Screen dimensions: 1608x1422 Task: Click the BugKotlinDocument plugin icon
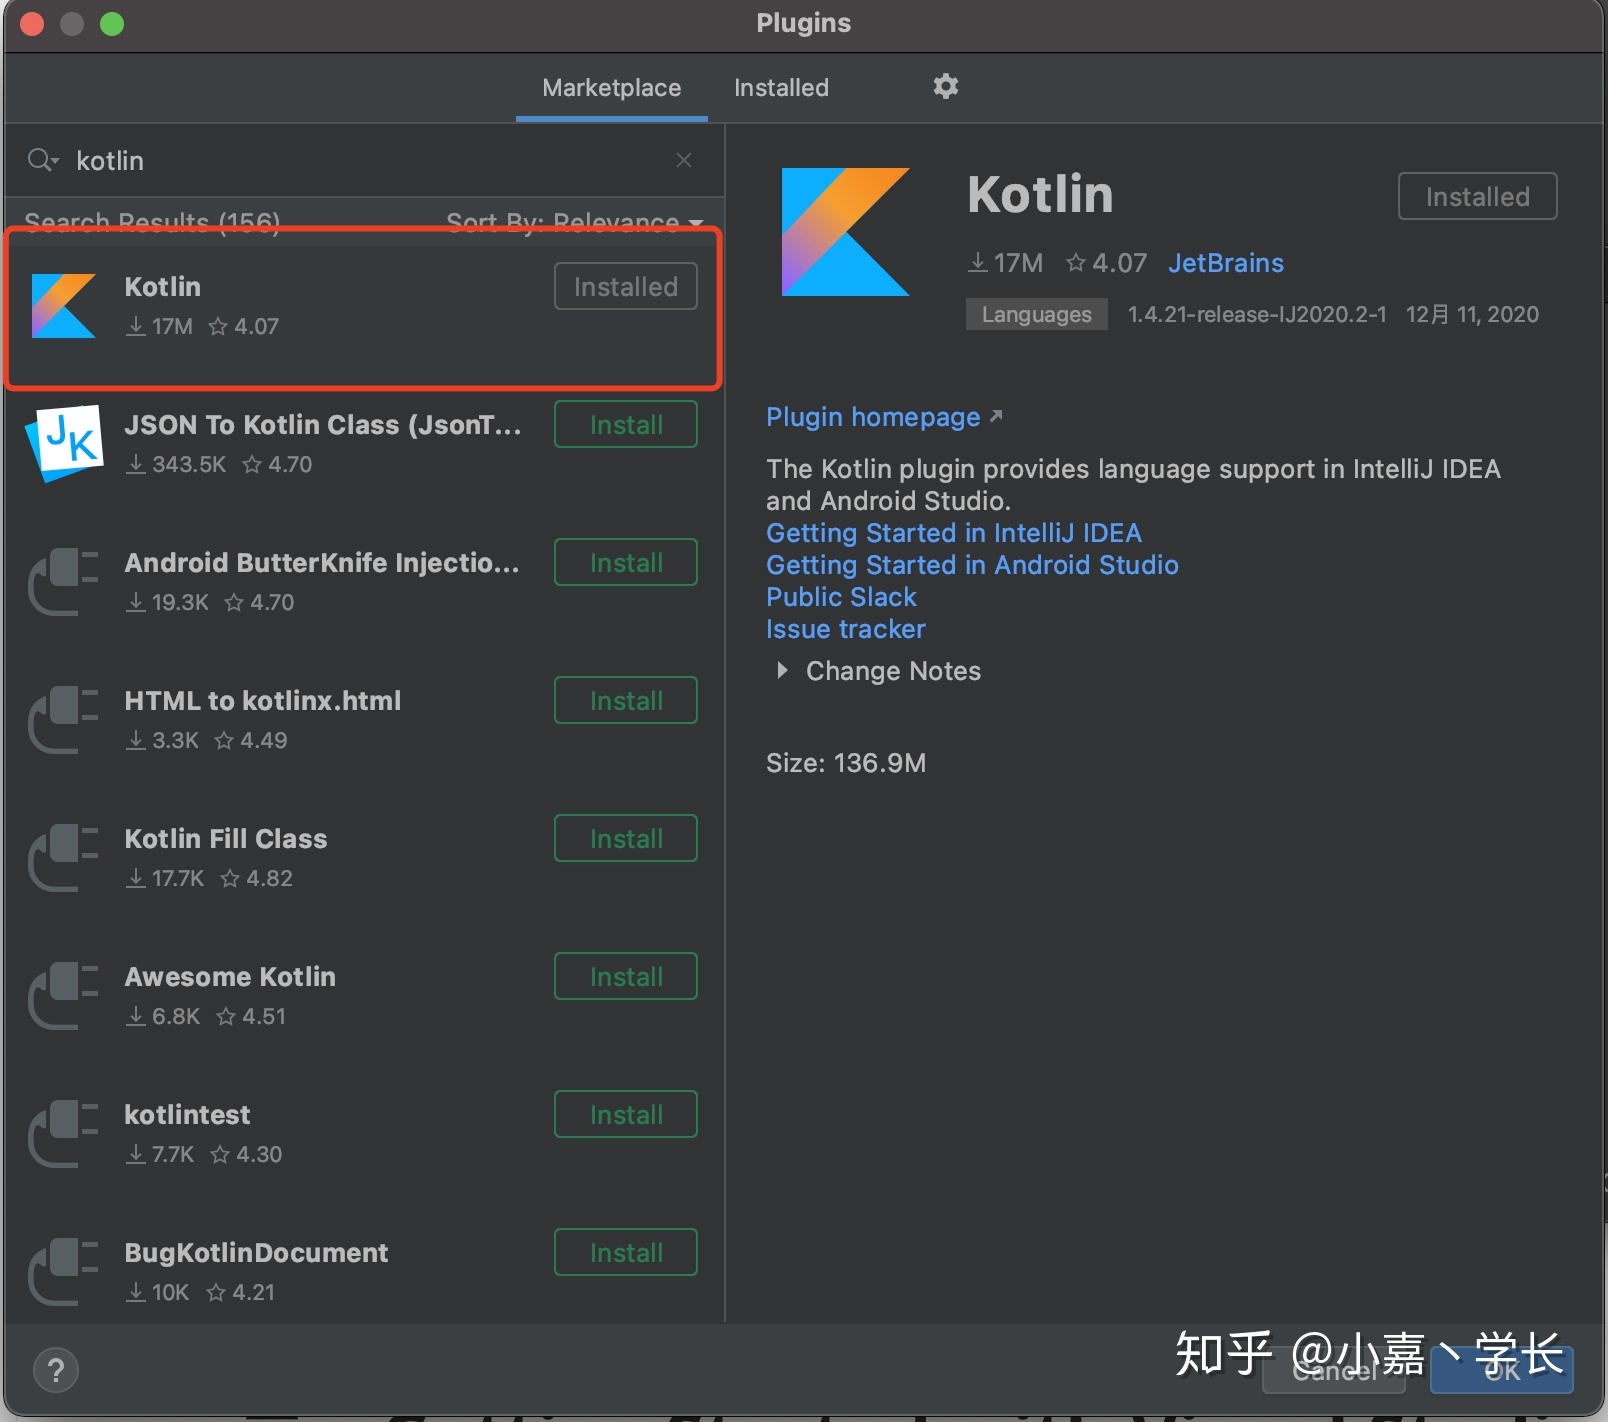[x=63, y=1270]
